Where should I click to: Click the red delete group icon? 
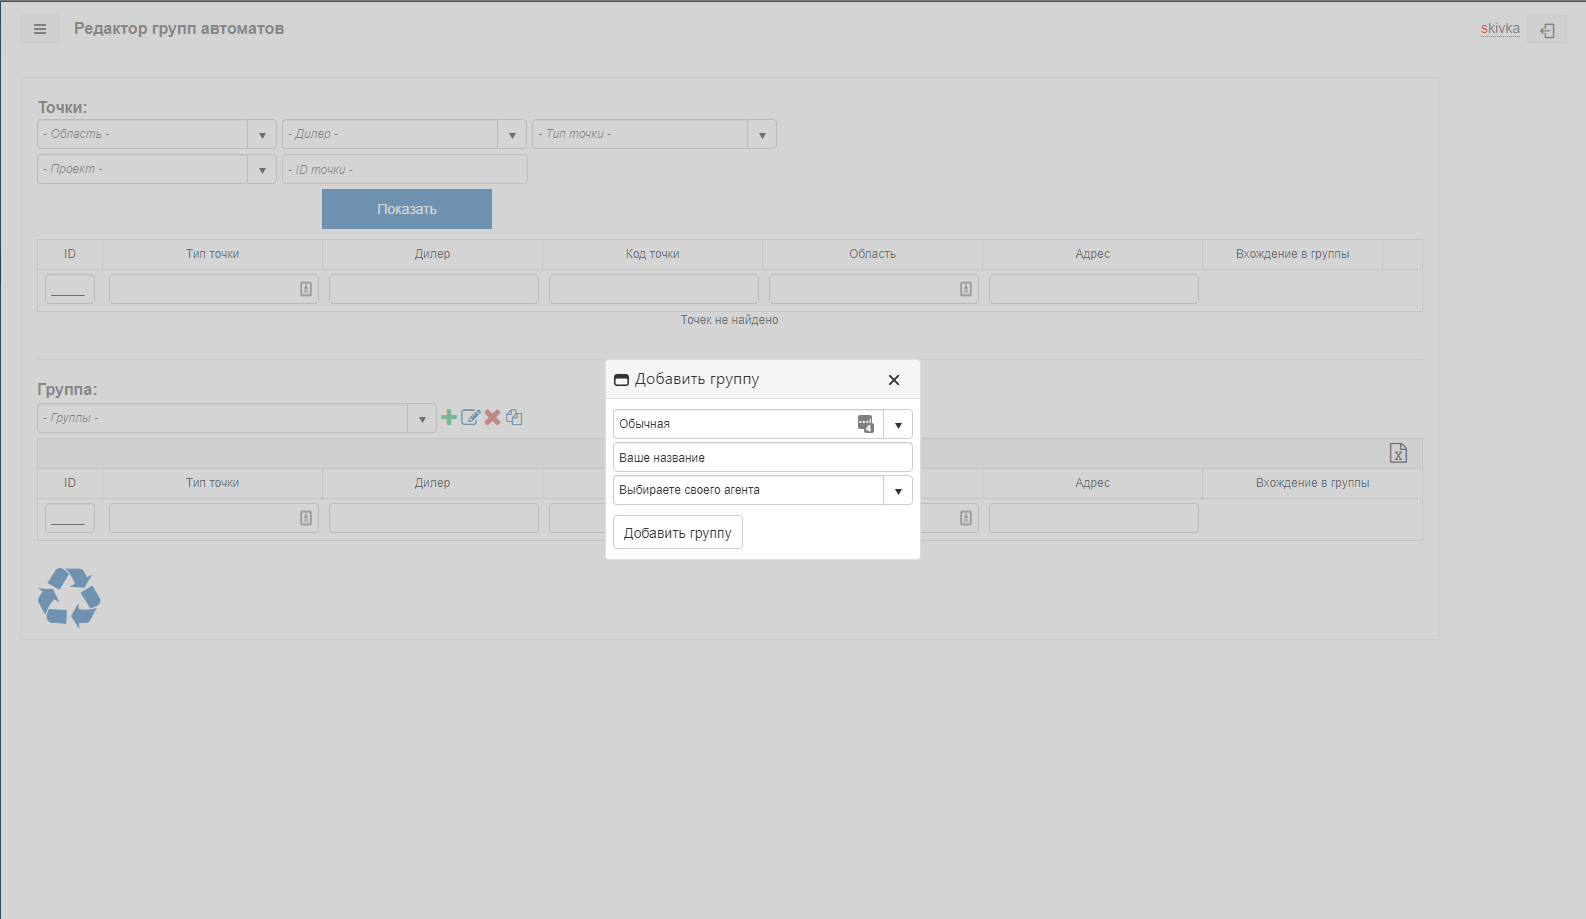point(492,417)
